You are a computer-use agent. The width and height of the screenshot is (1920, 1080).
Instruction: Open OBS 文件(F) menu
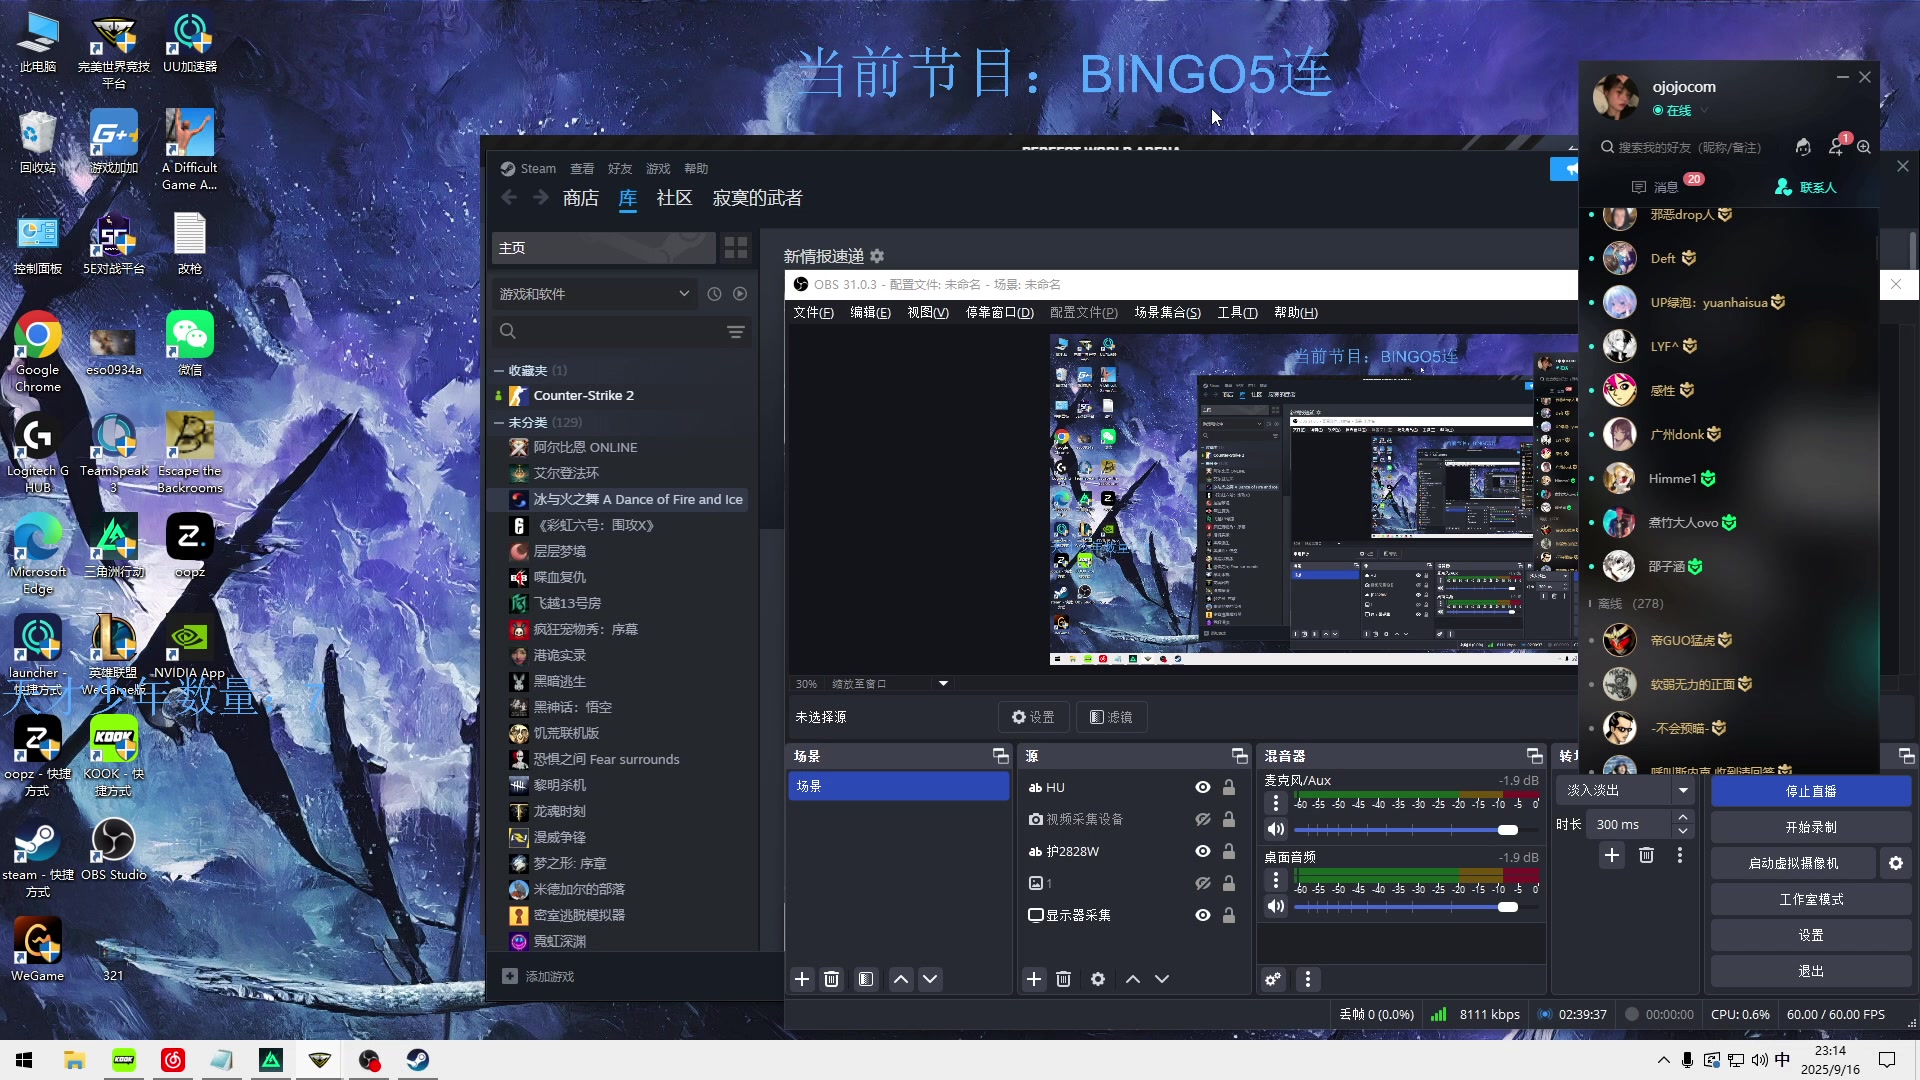point(813,312)
